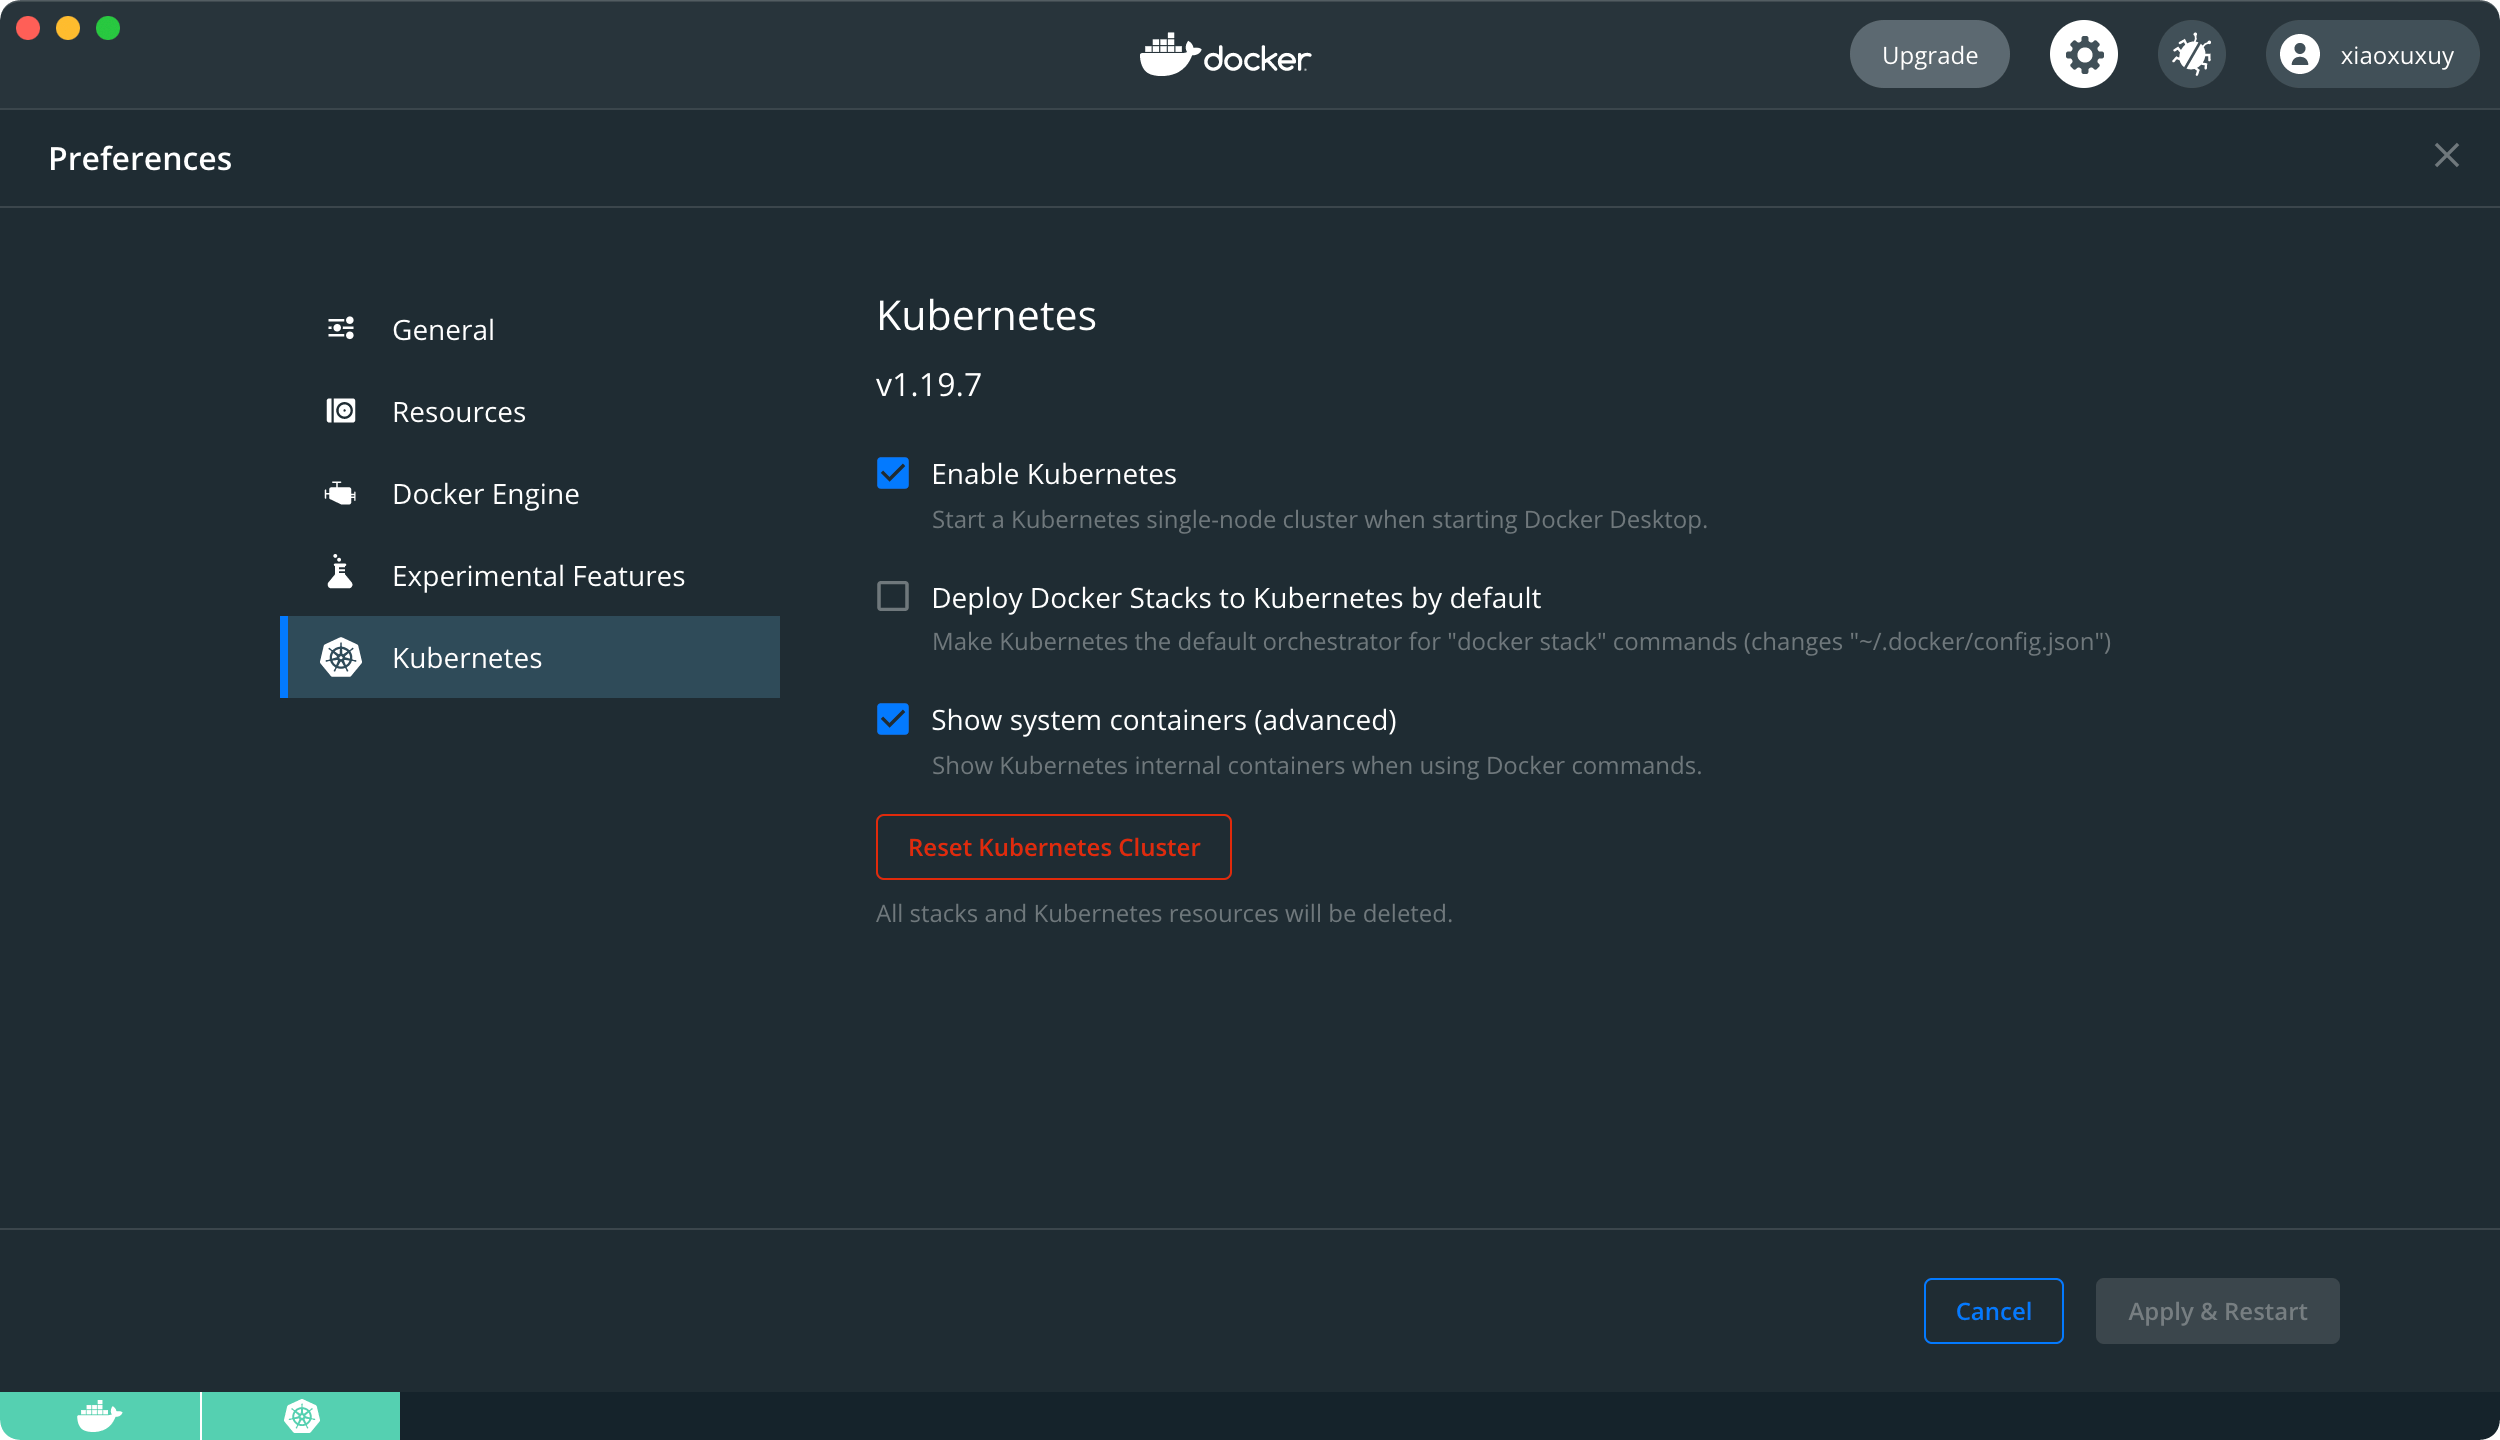Click the Experimental Features flask icon
Viewport: 2500px width, 1440px height.
click(341, 573)
